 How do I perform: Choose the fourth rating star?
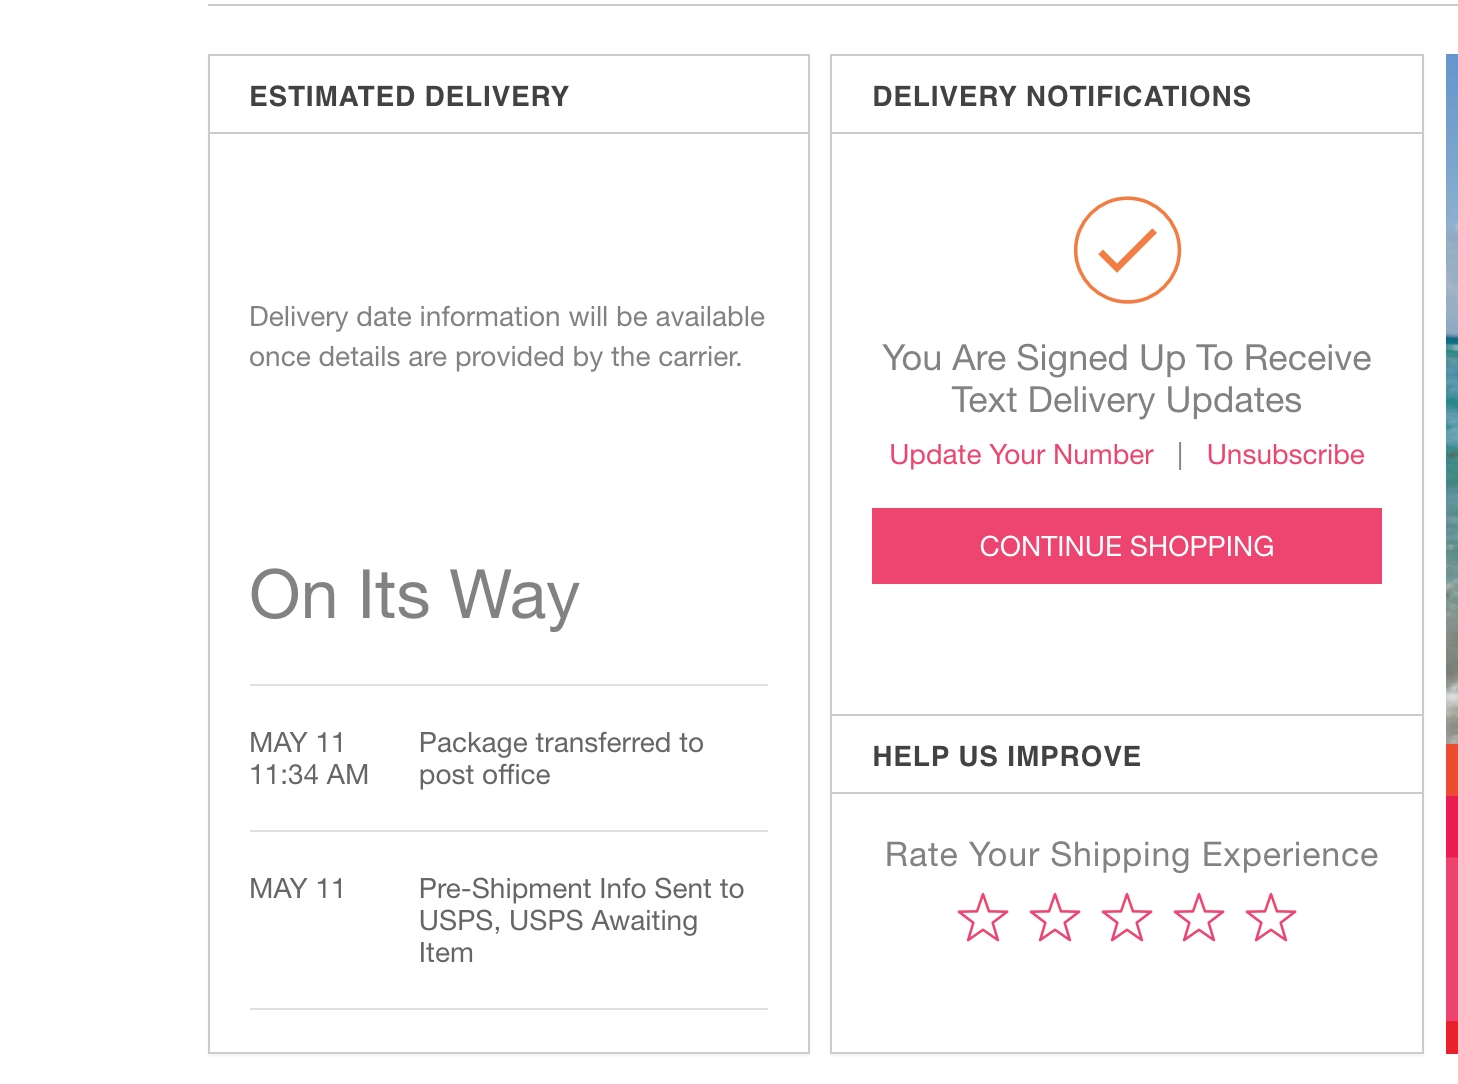[1199, 918]
